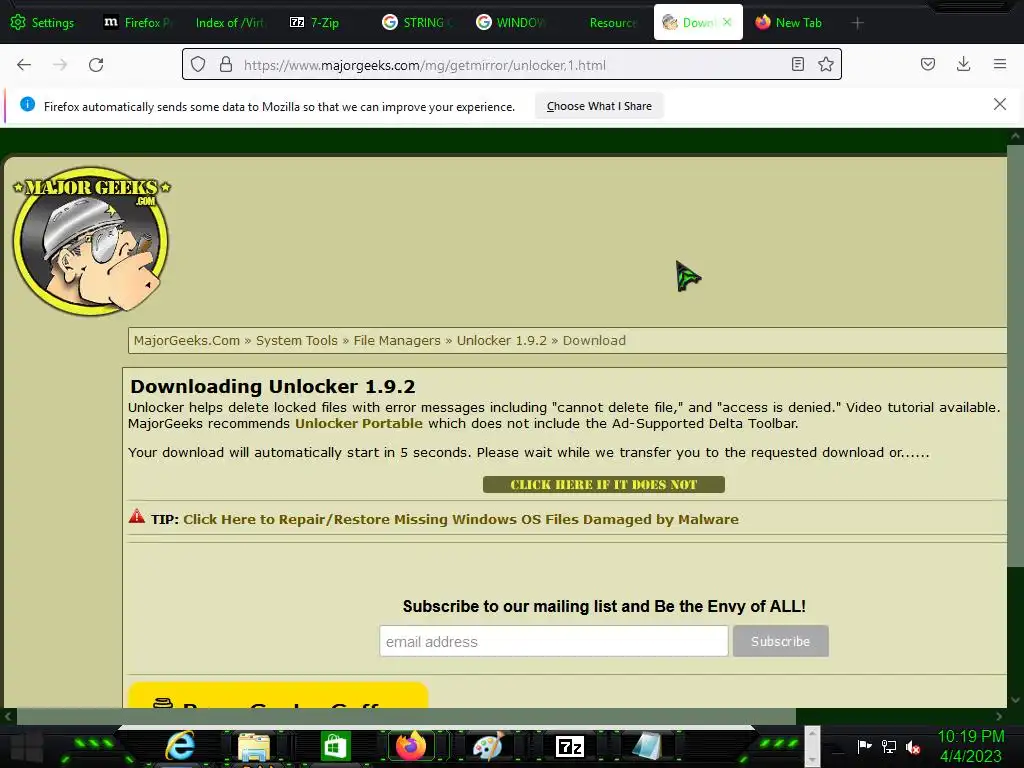Toggle reader view in the address bar
The image size is (1024, 768).
(x=797, y=65)
